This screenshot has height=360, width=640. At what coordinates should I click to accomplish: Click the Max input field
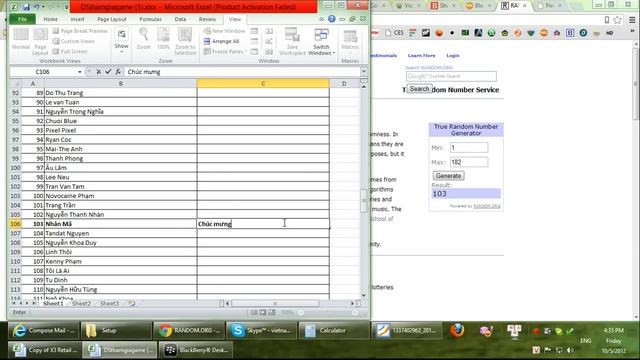pyautogui.click(x=469, y=162)
